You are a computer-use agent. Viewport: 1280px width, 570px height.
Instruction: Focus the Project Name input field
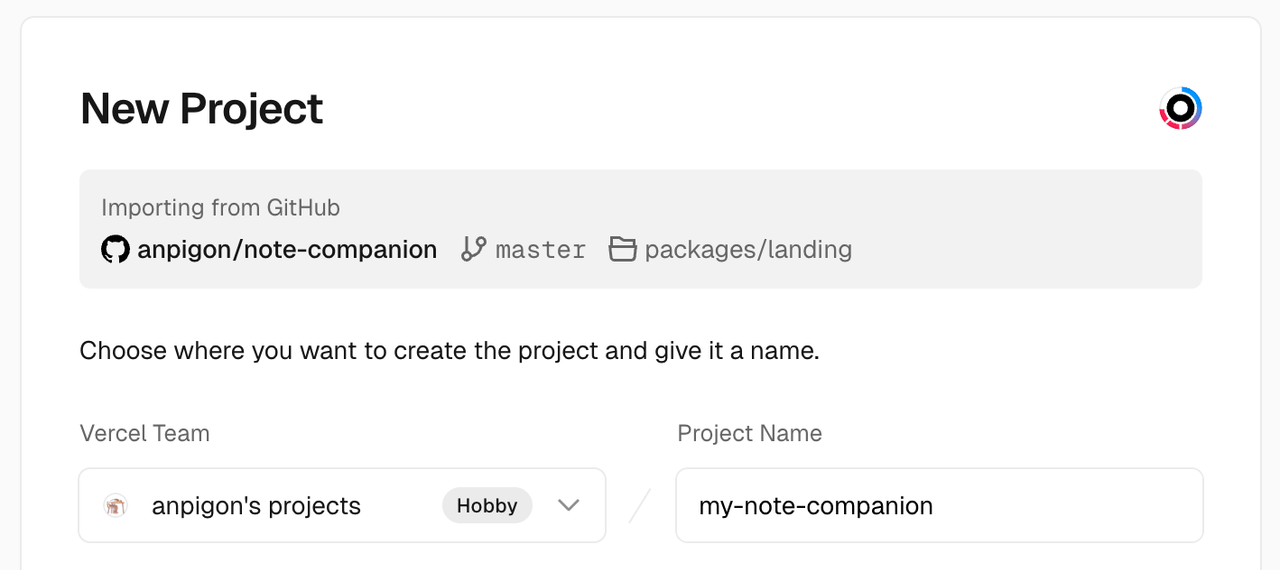pyautogui.click(x=938, y=506)
